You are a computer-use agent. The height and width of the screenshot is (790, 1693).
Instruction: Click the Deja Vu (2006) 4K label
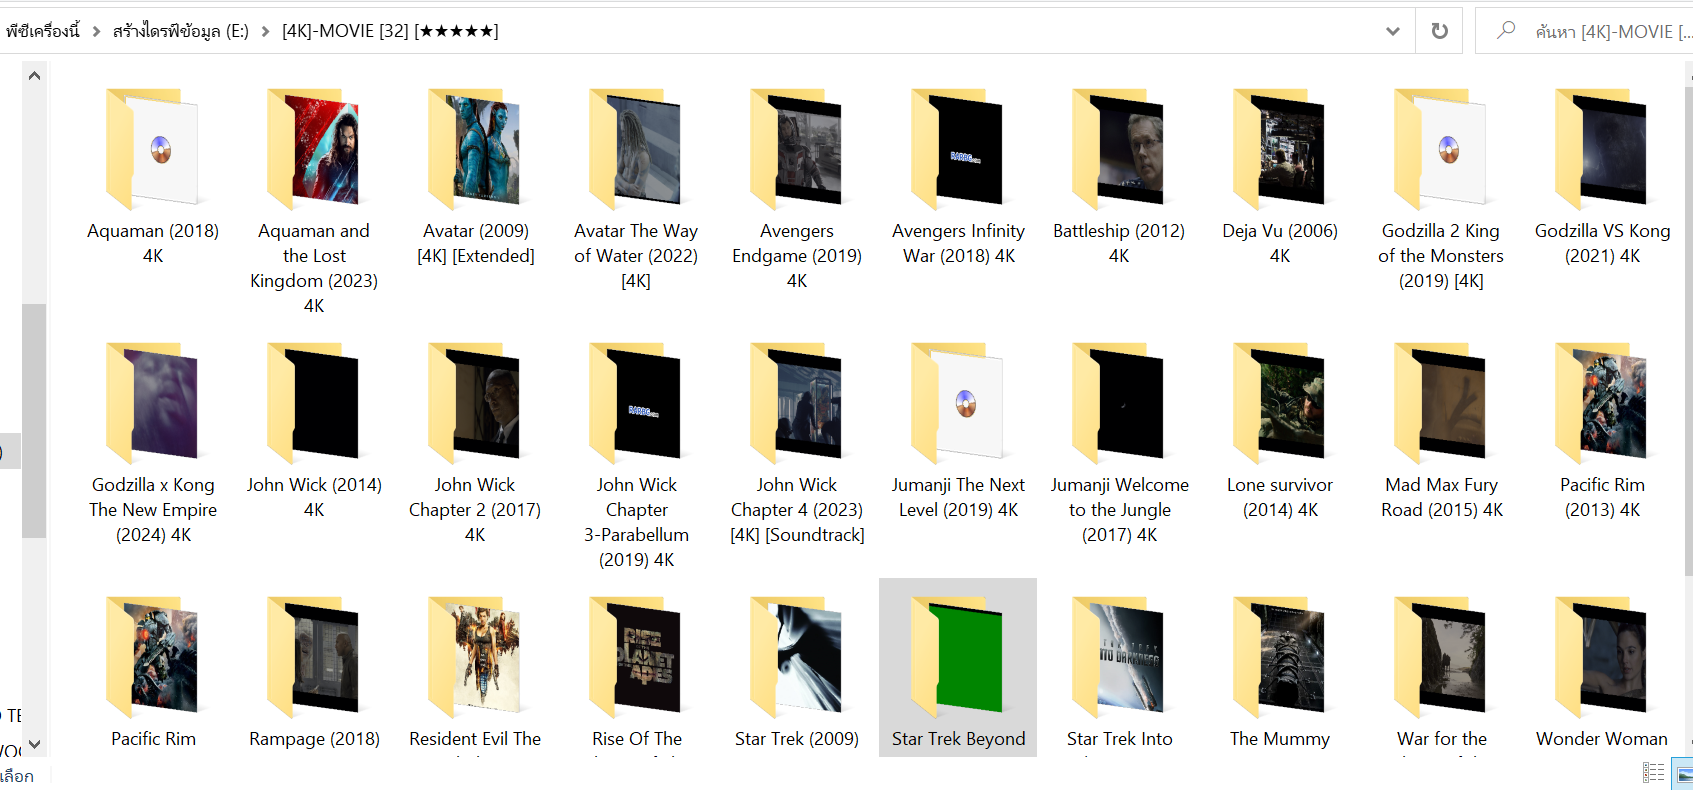click(x=1280, y=243)
